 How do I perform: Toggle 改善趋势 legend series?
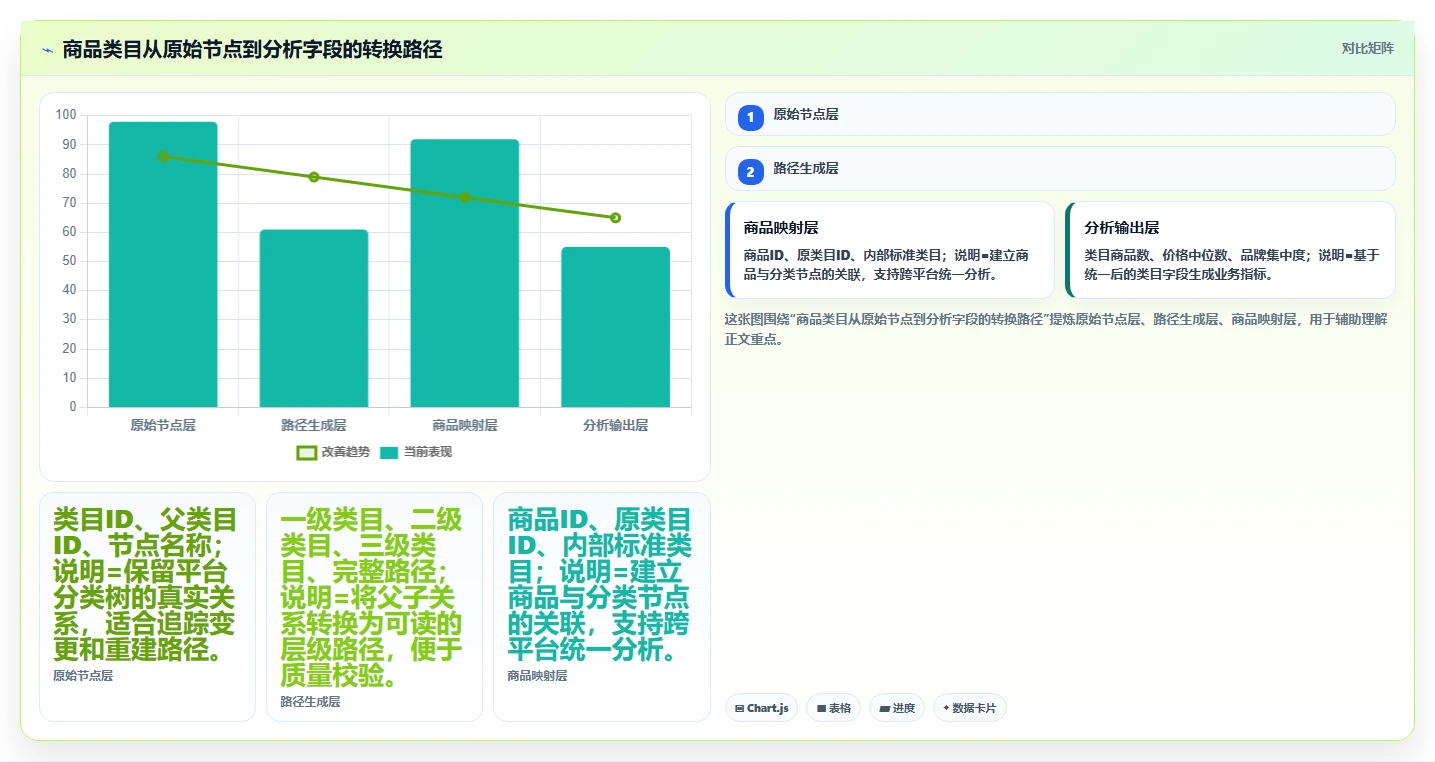[x=333, y=452]
